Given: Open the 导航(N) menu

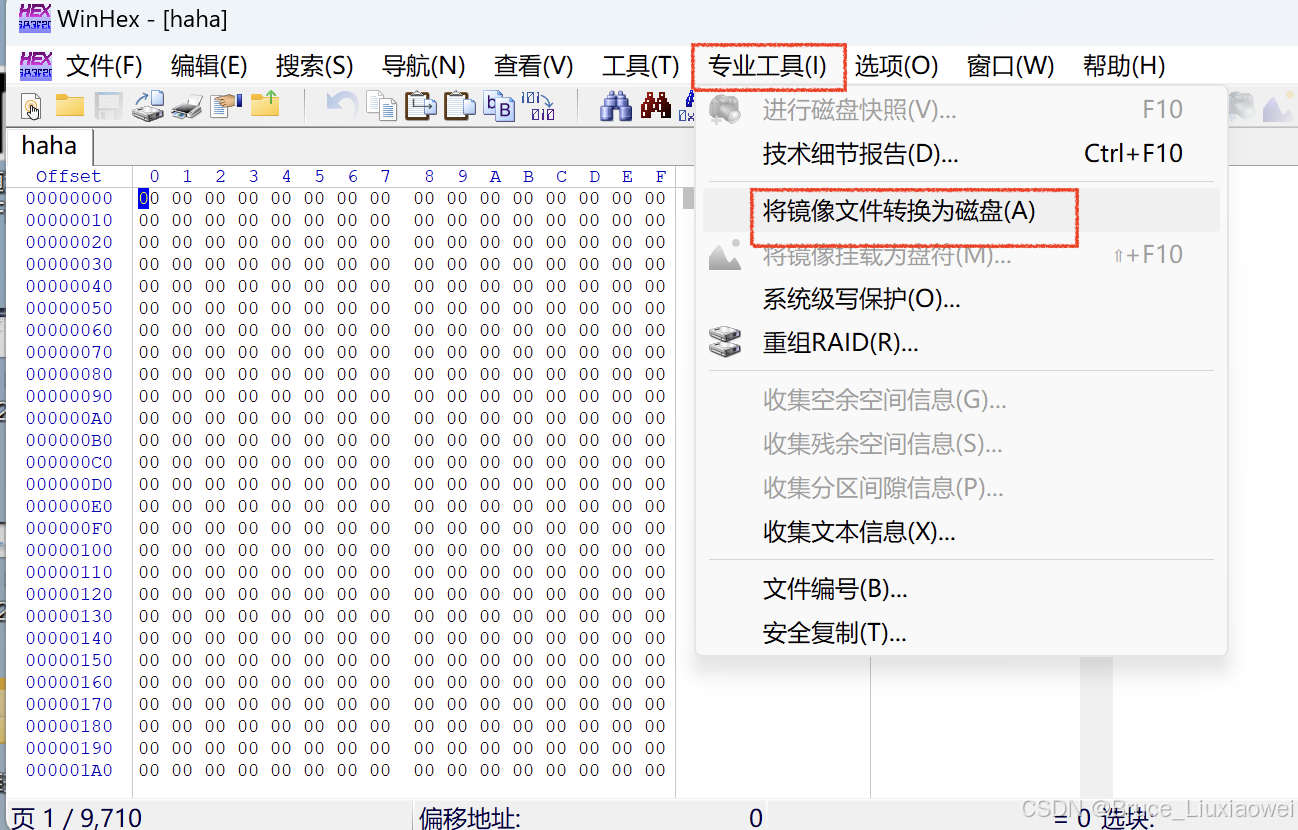Looking at the screenshot, I should (x=424, y=66).
